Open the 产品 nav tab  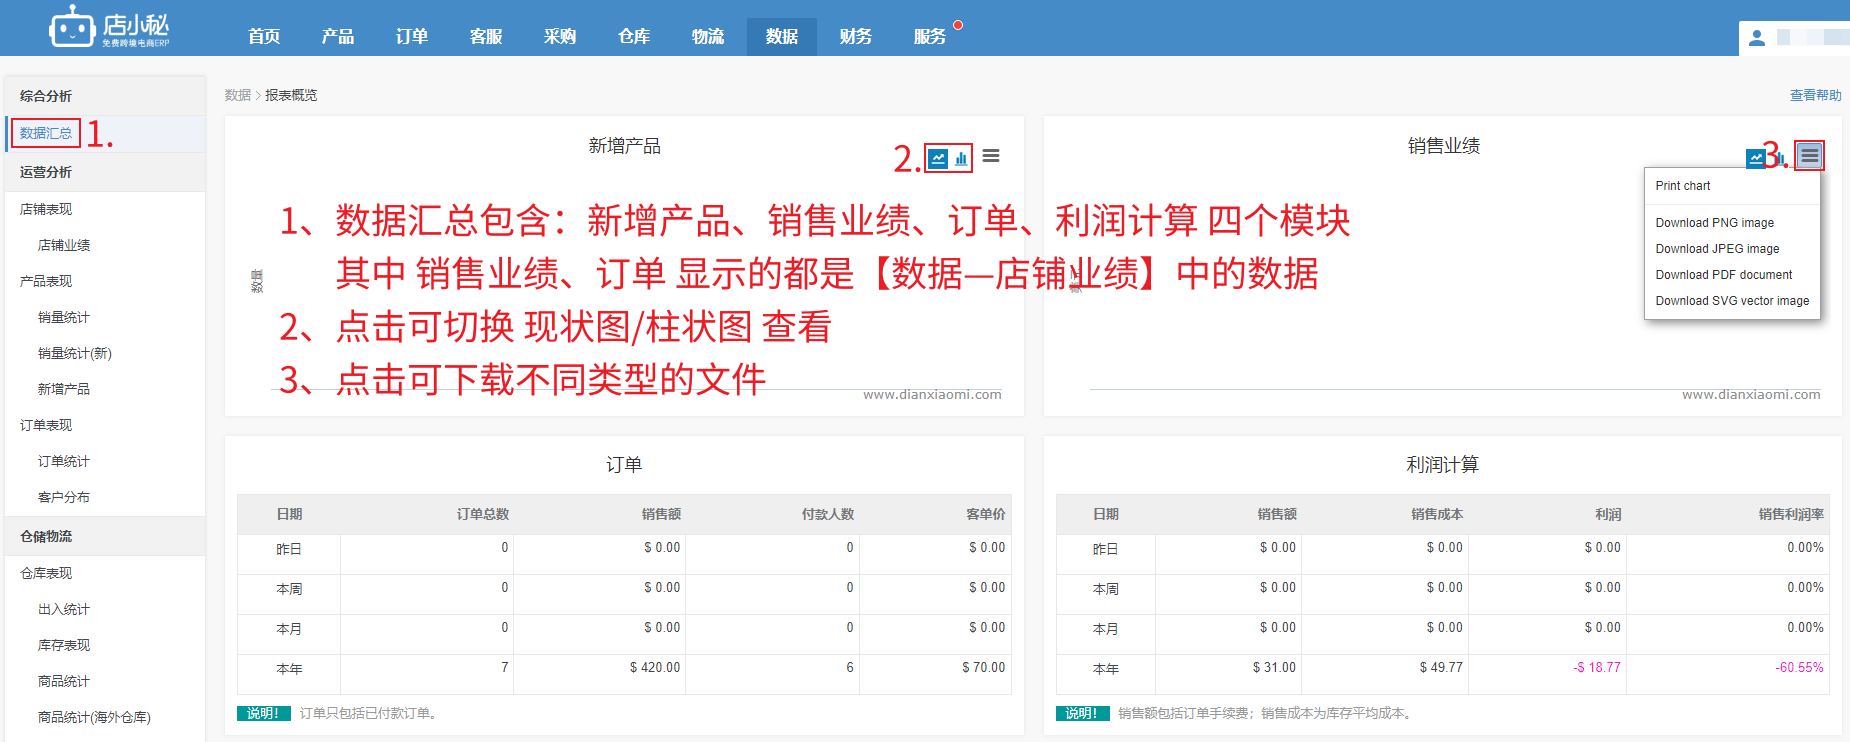pyautogui.click(x=338, y=36)
